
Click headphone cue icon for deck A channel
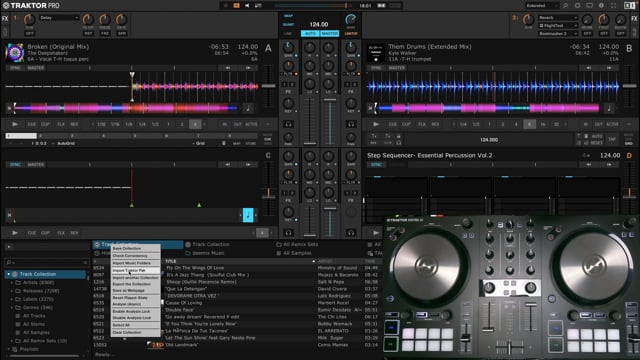point(288,124)
